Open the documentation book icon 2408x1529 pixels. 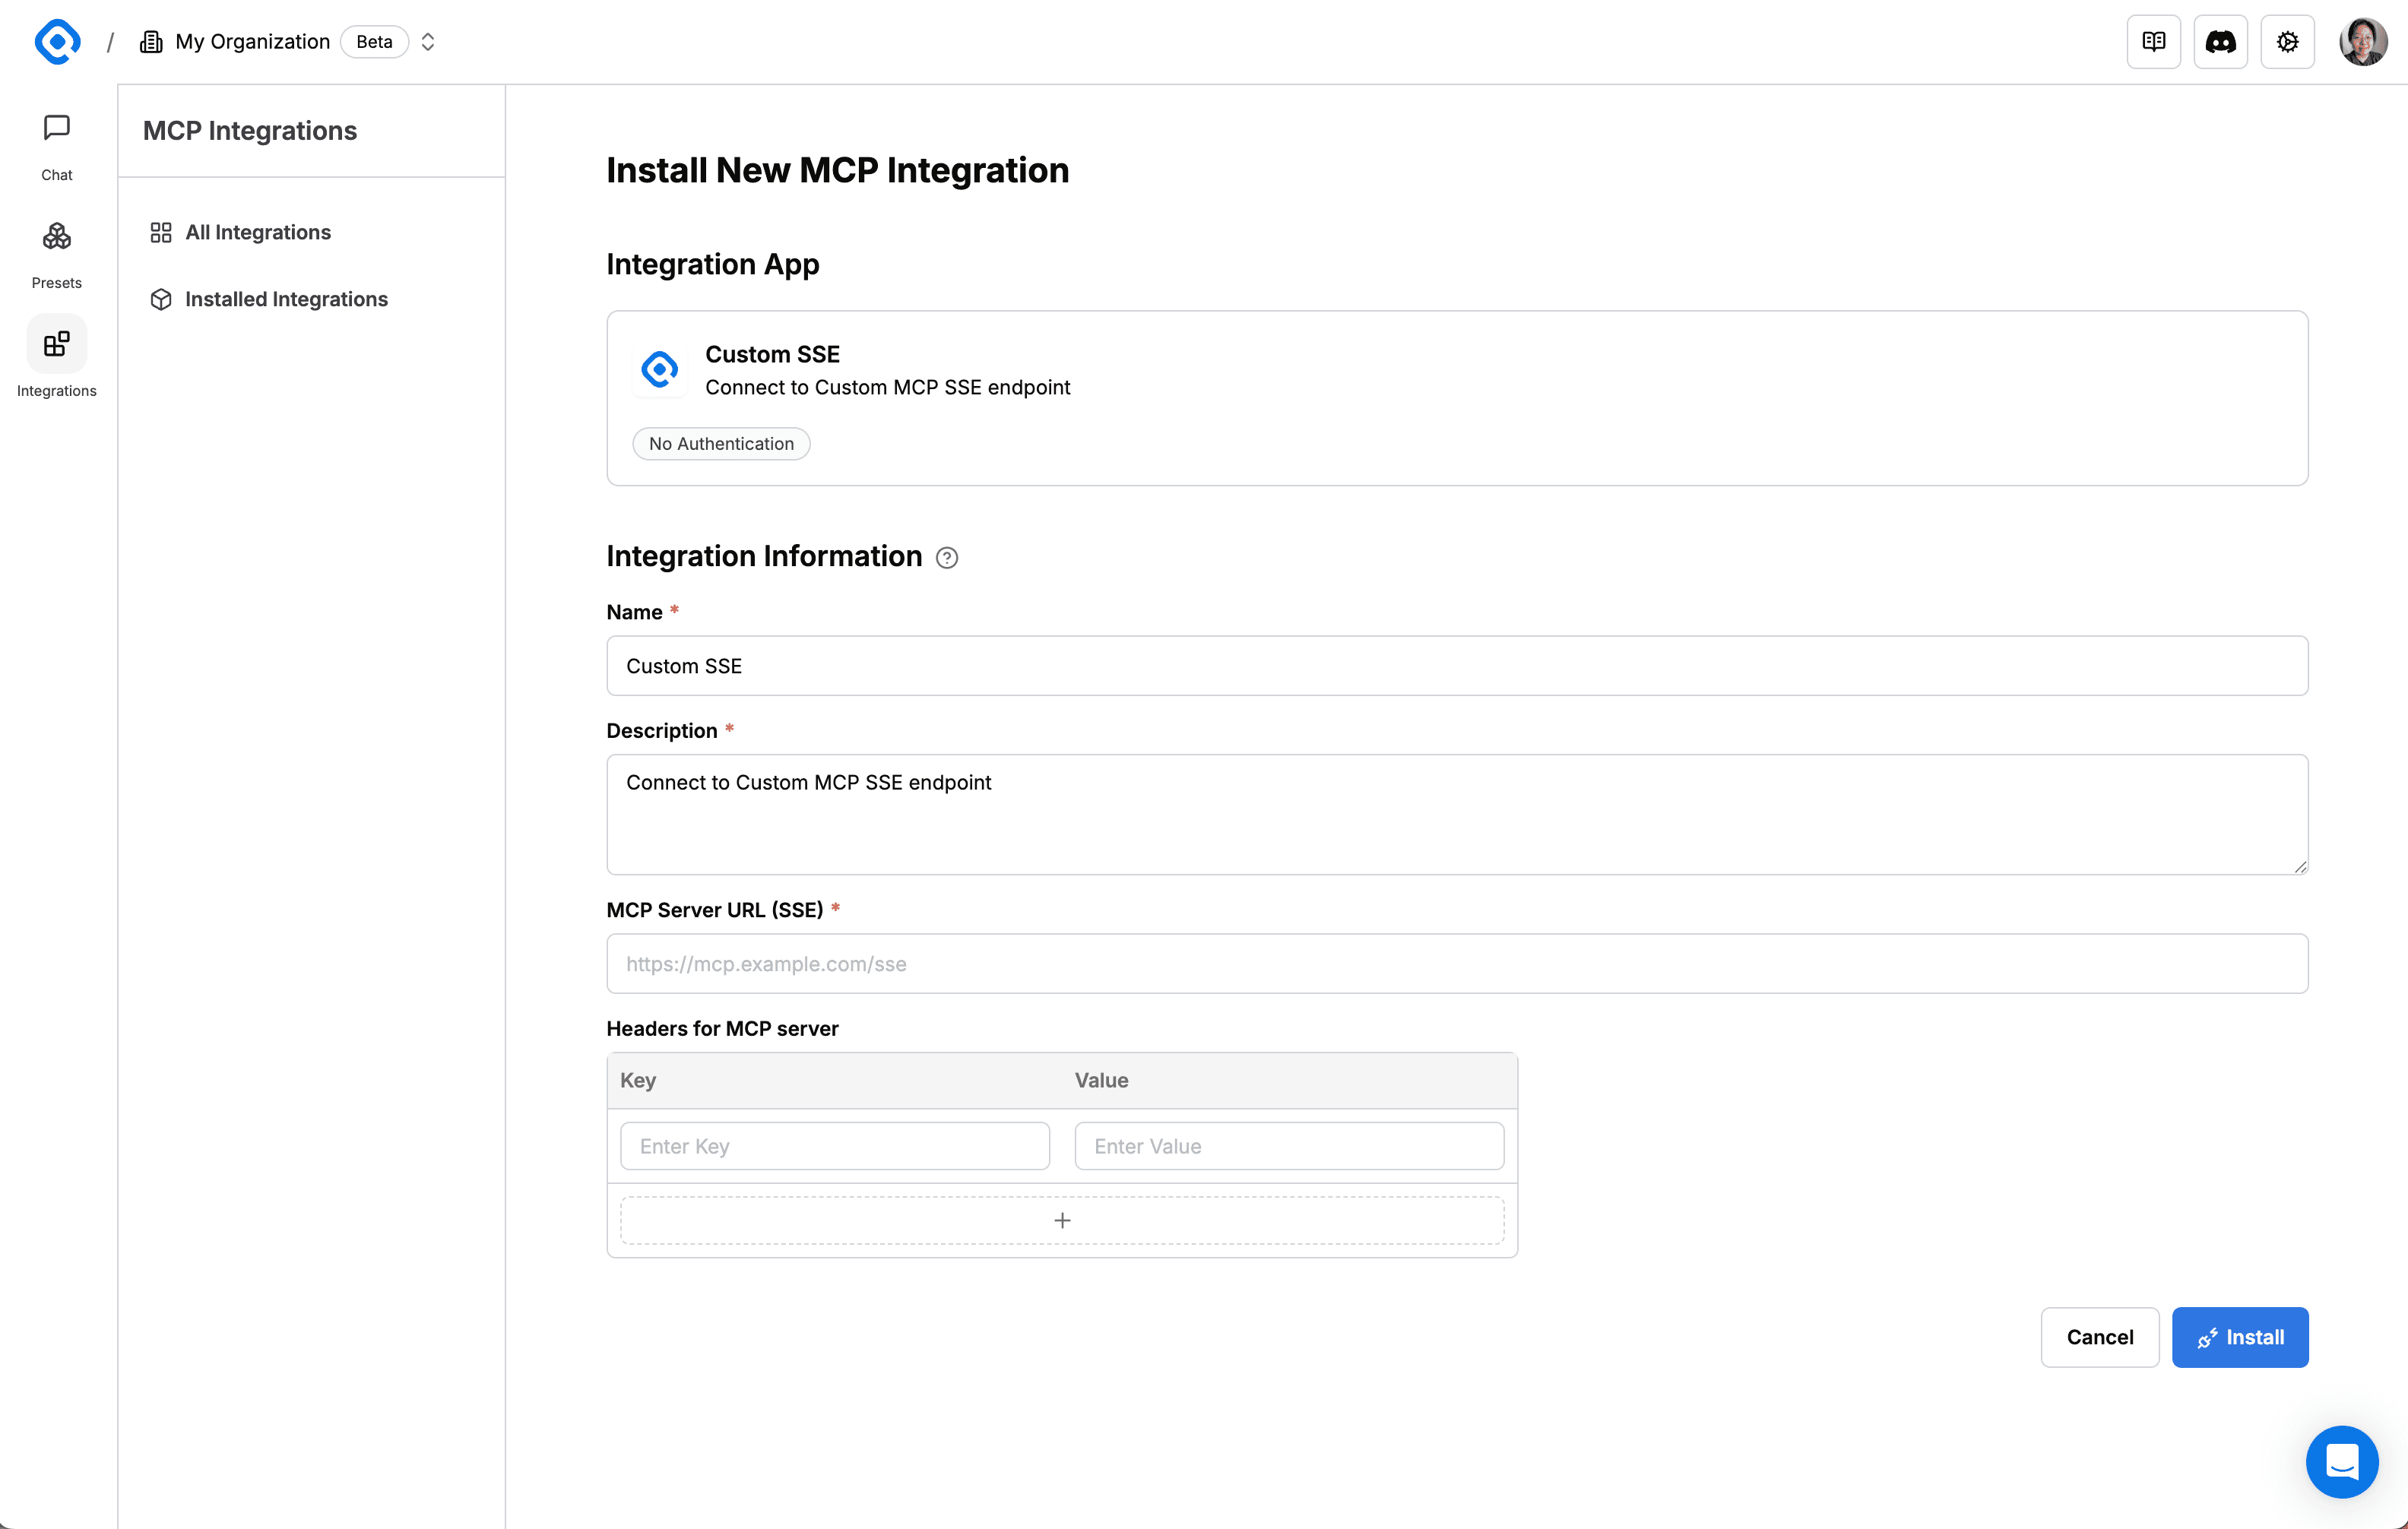[x=2153, y=42]
